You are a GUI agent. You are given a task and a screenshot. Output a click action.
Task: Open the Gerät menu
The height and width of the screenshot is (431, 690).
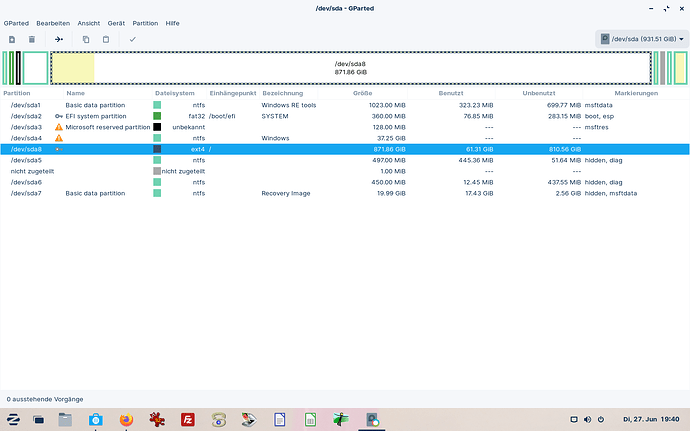115,21
